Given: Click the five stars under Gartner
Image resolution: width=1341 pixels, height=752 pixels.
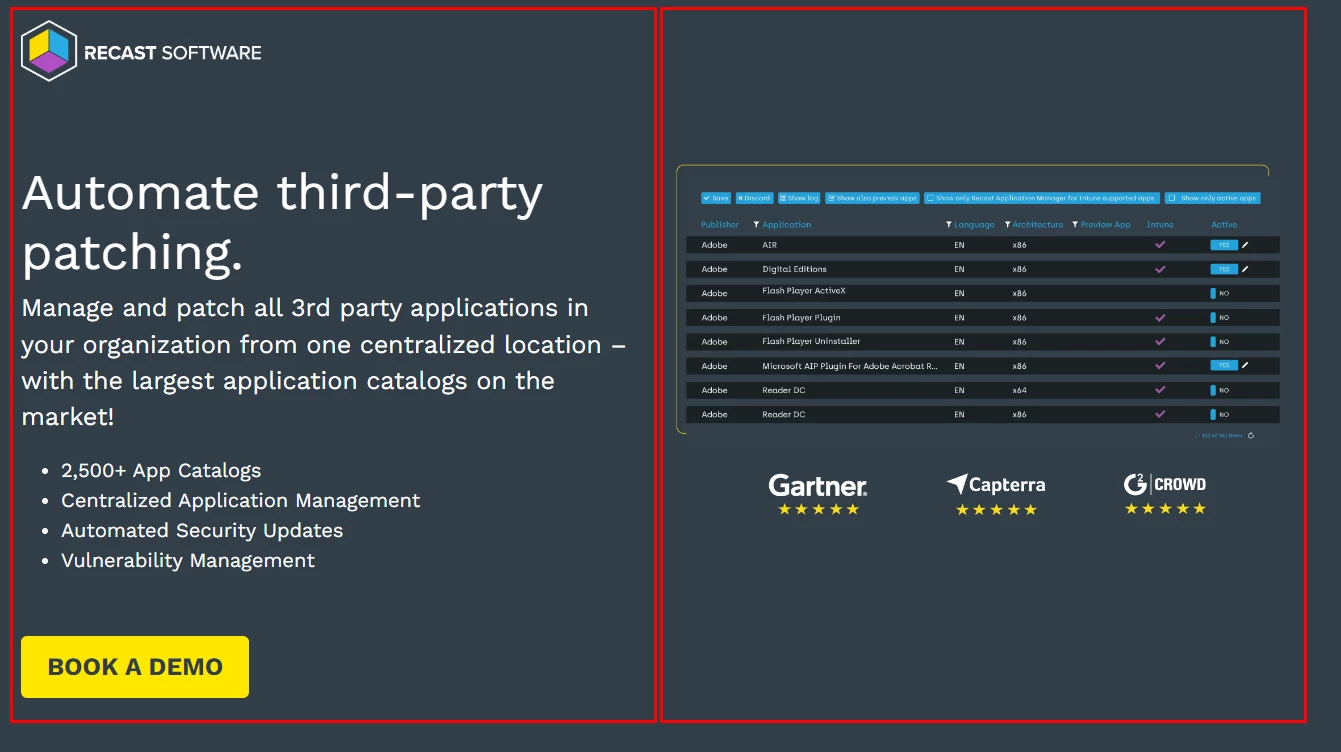Looking at the screenshot, I should (x=819, y=510).
